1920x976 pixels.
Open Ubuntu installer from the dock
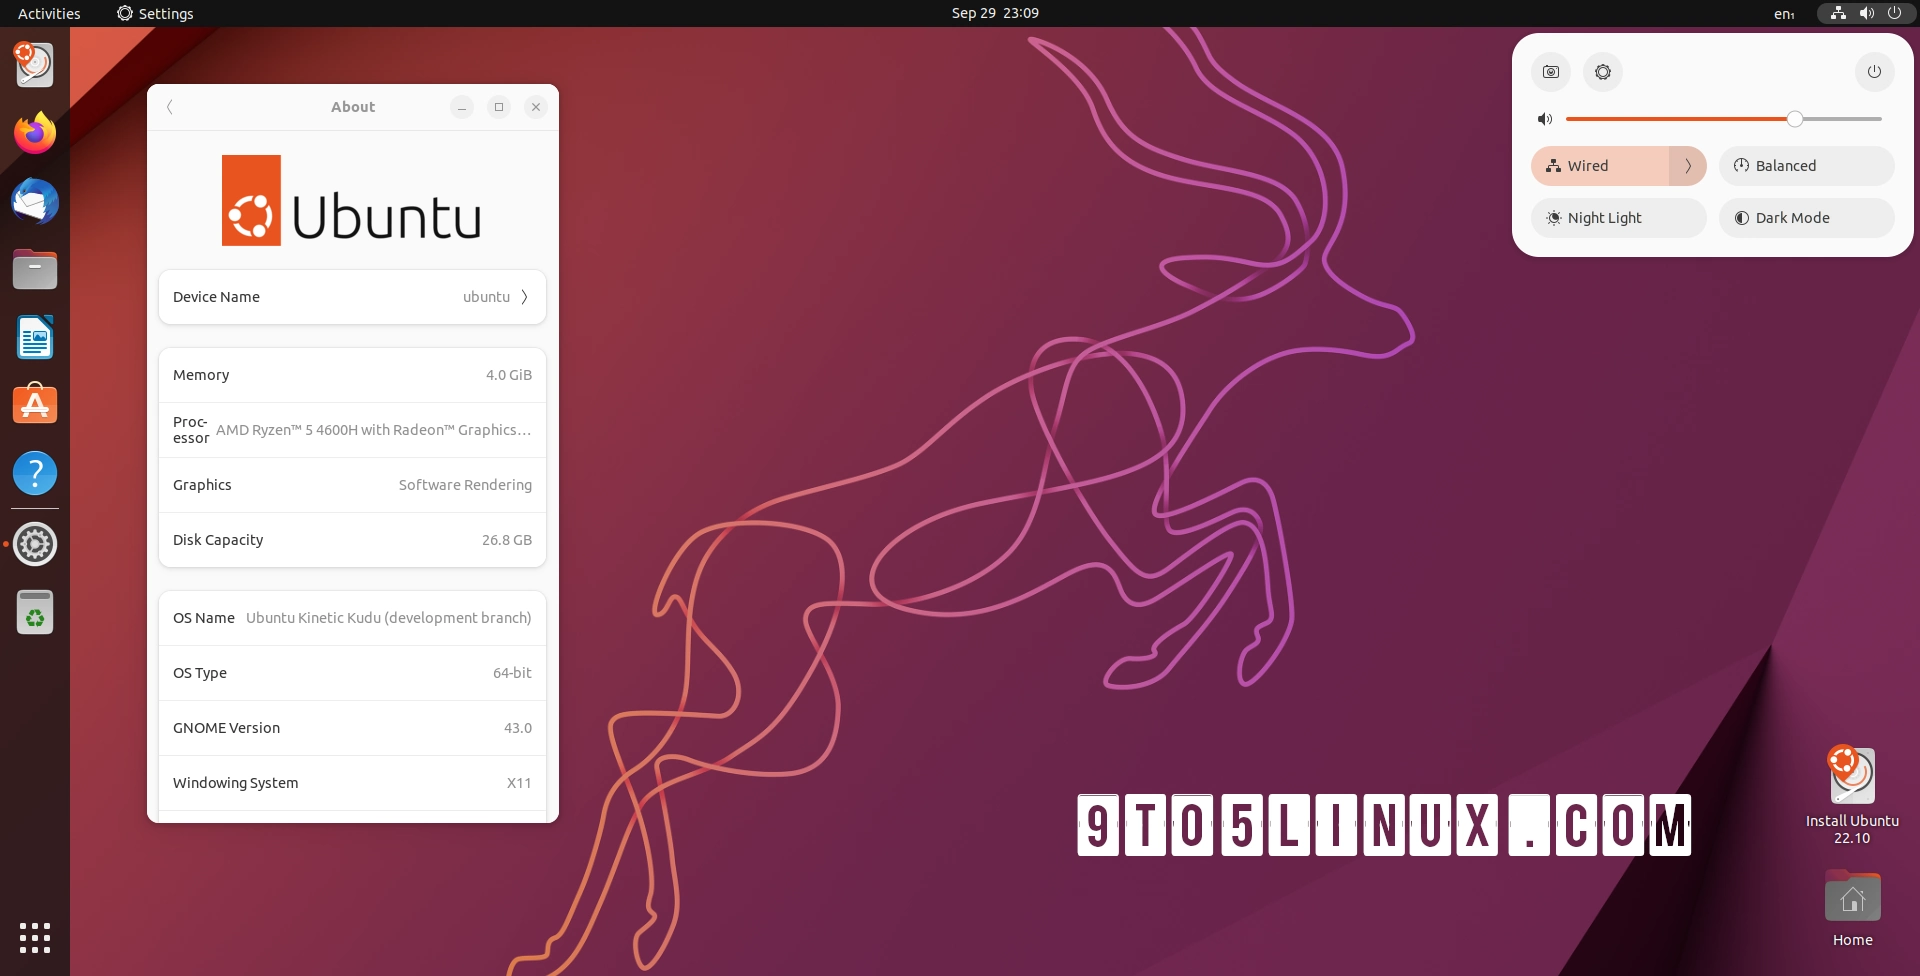tap(35, 64)
